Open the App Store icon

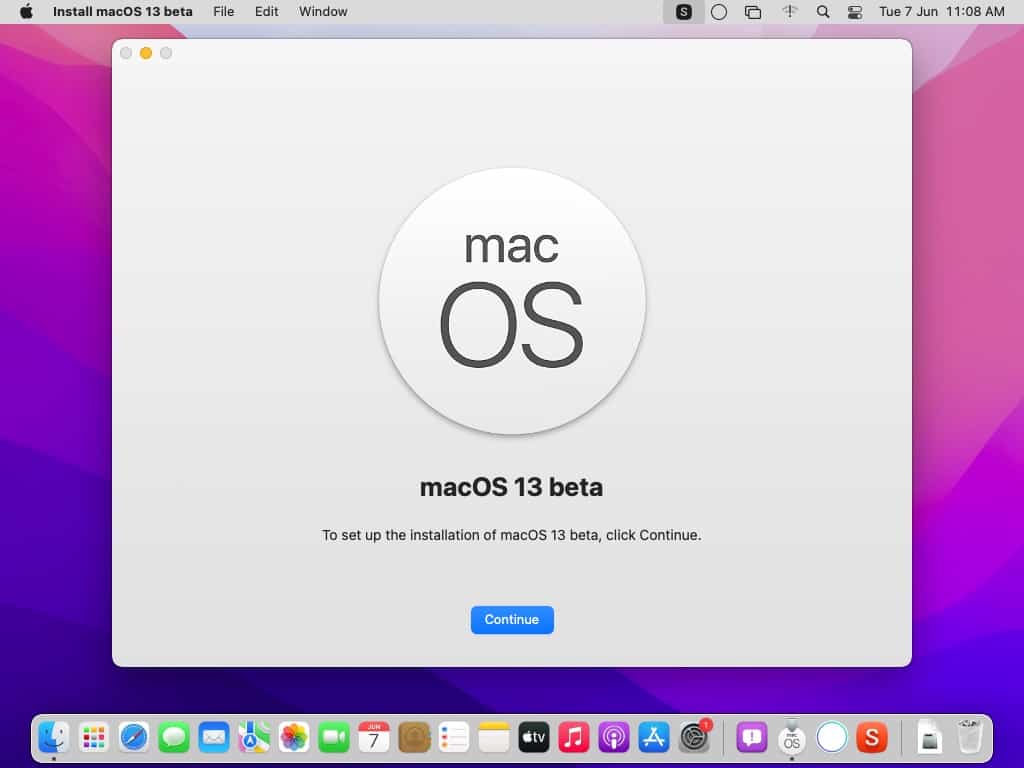(x=654, y=738)
